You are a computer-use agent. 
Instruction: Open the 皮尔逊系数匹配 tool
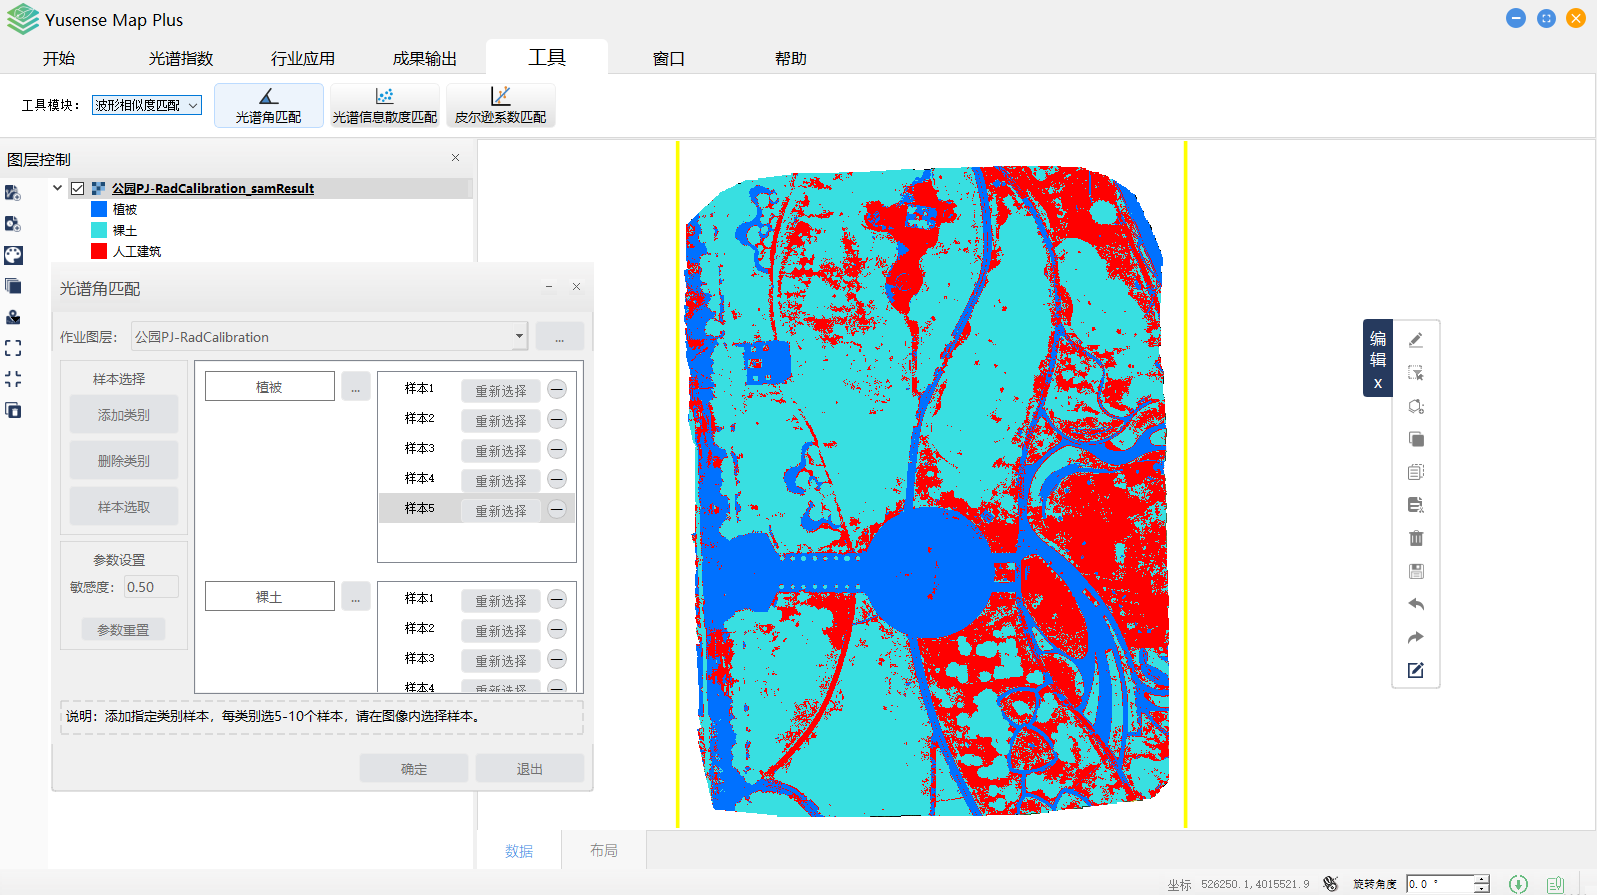point(500,105)
